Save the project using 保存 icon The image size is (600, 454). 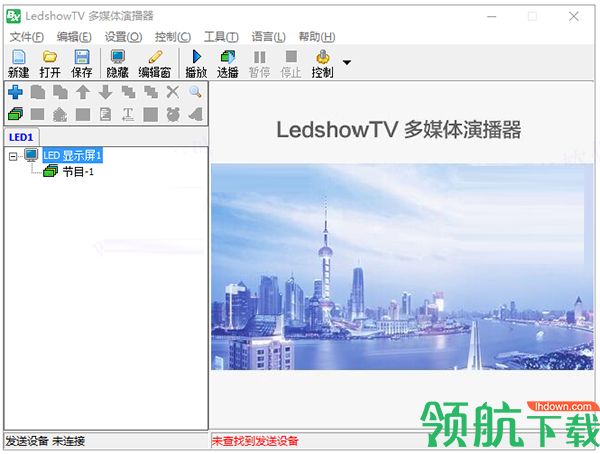click(82, 64)
